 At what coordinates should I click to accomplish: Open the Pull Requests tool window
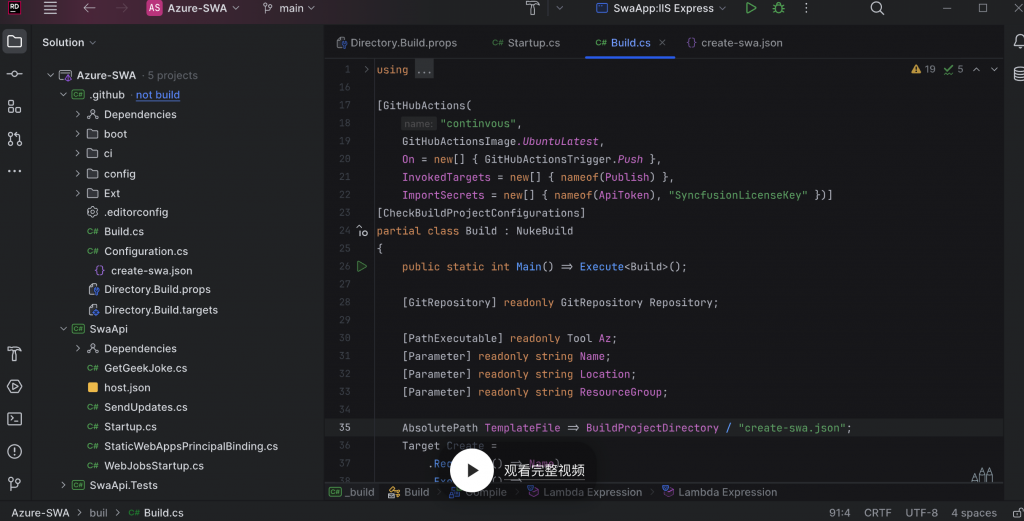point(14,138)
